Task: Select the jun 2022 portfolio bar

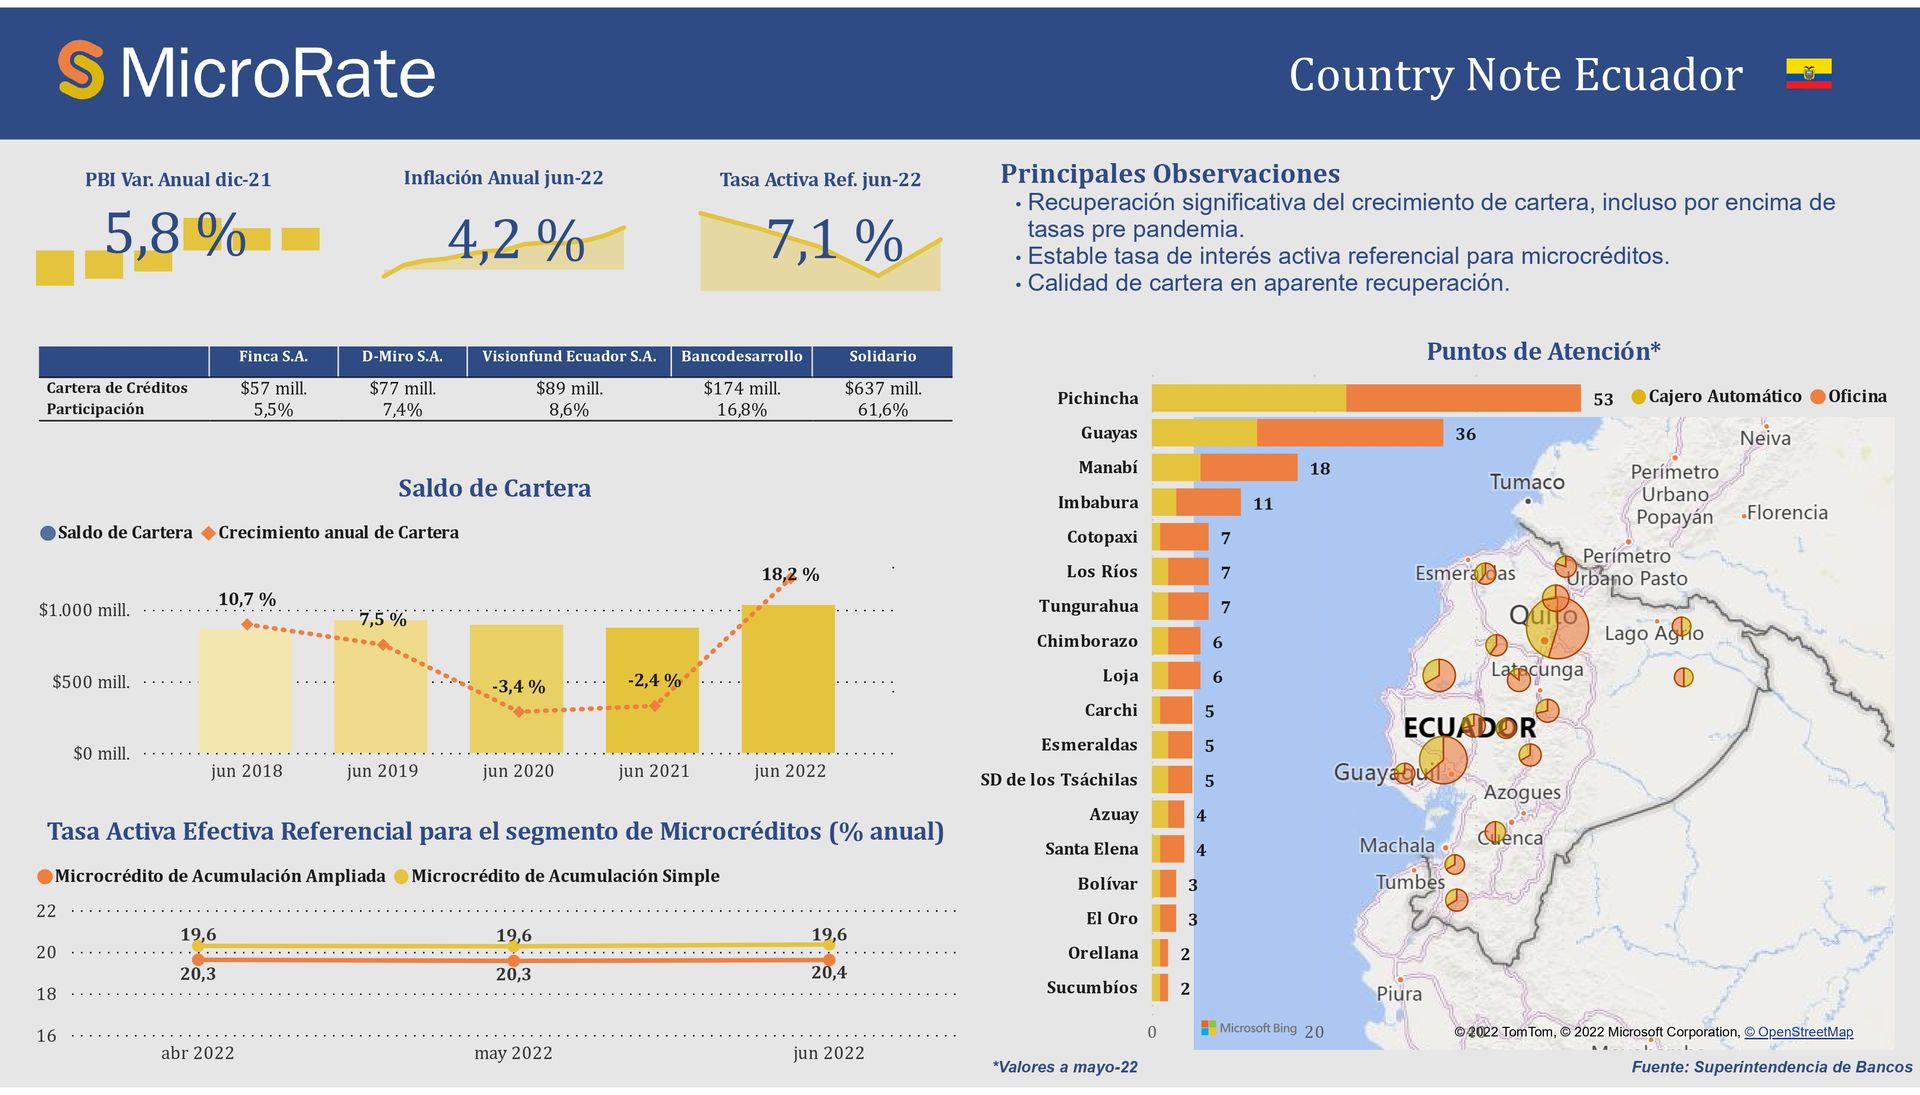Action: pyautogui.click(x=788, y=678)
